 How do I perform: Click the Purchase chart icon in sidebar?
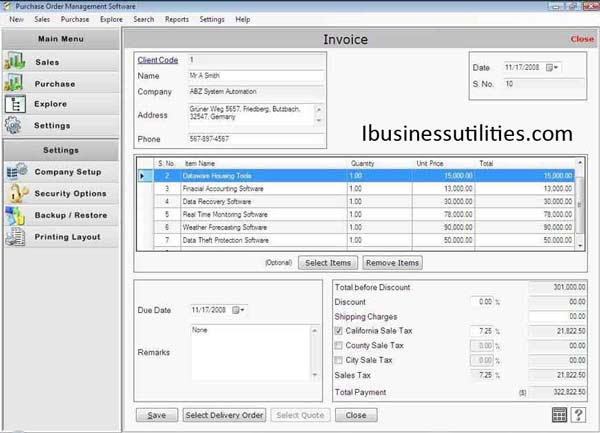coord(14,83)
